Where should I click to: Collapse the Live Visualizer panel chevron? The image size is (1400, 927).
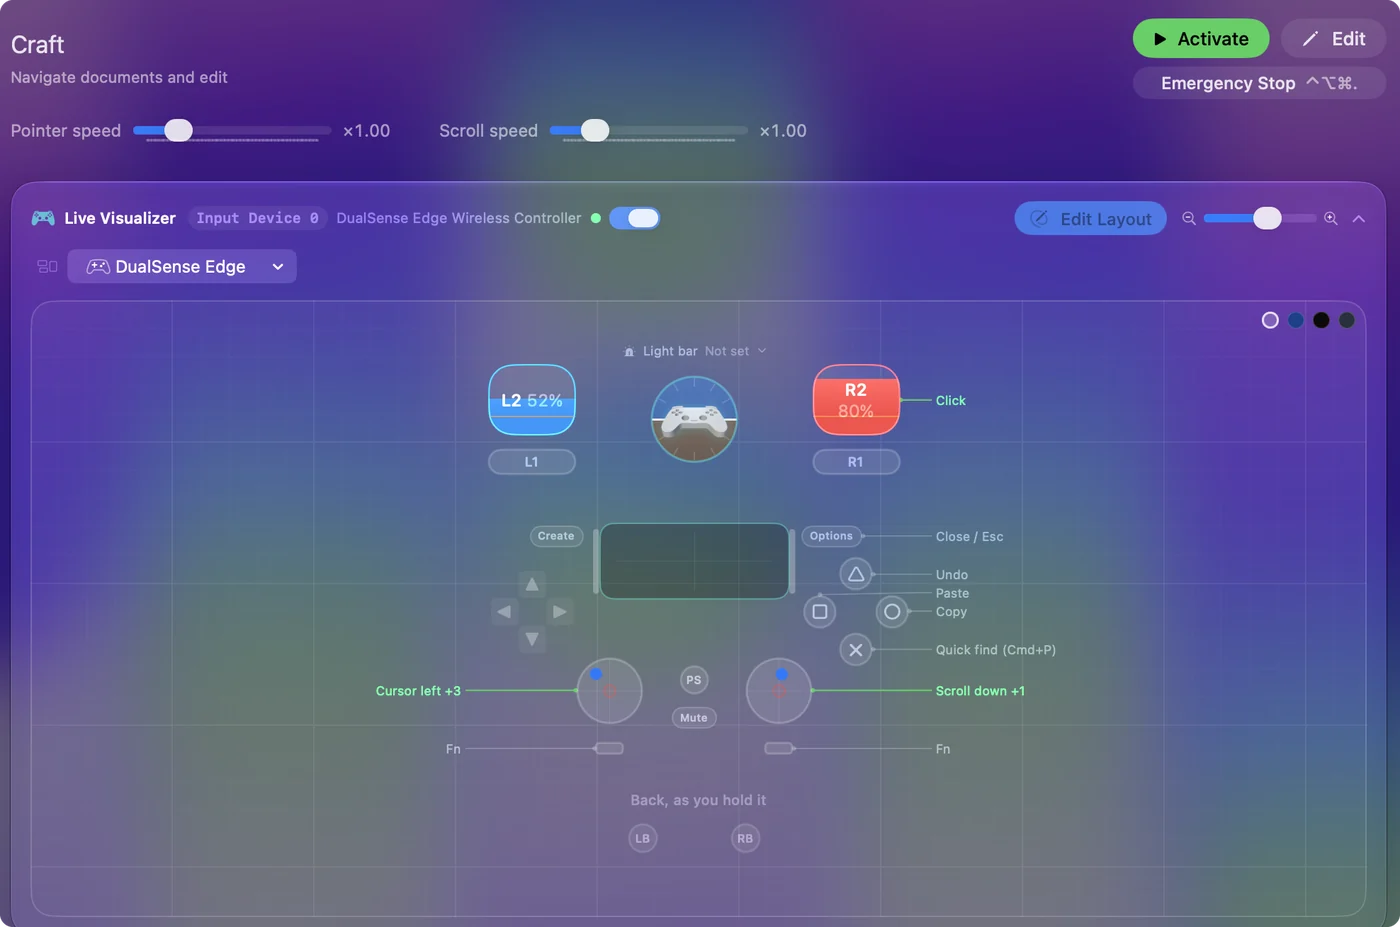tap(1358, 218)
